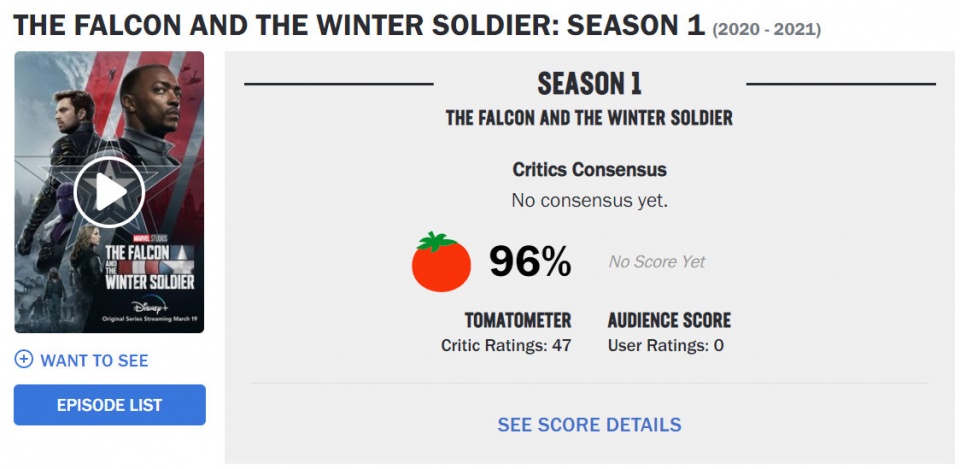The width and height of the screenshot is (960, 469).
Task: Select the Audience Score label
Action: (x=669, y=320)
